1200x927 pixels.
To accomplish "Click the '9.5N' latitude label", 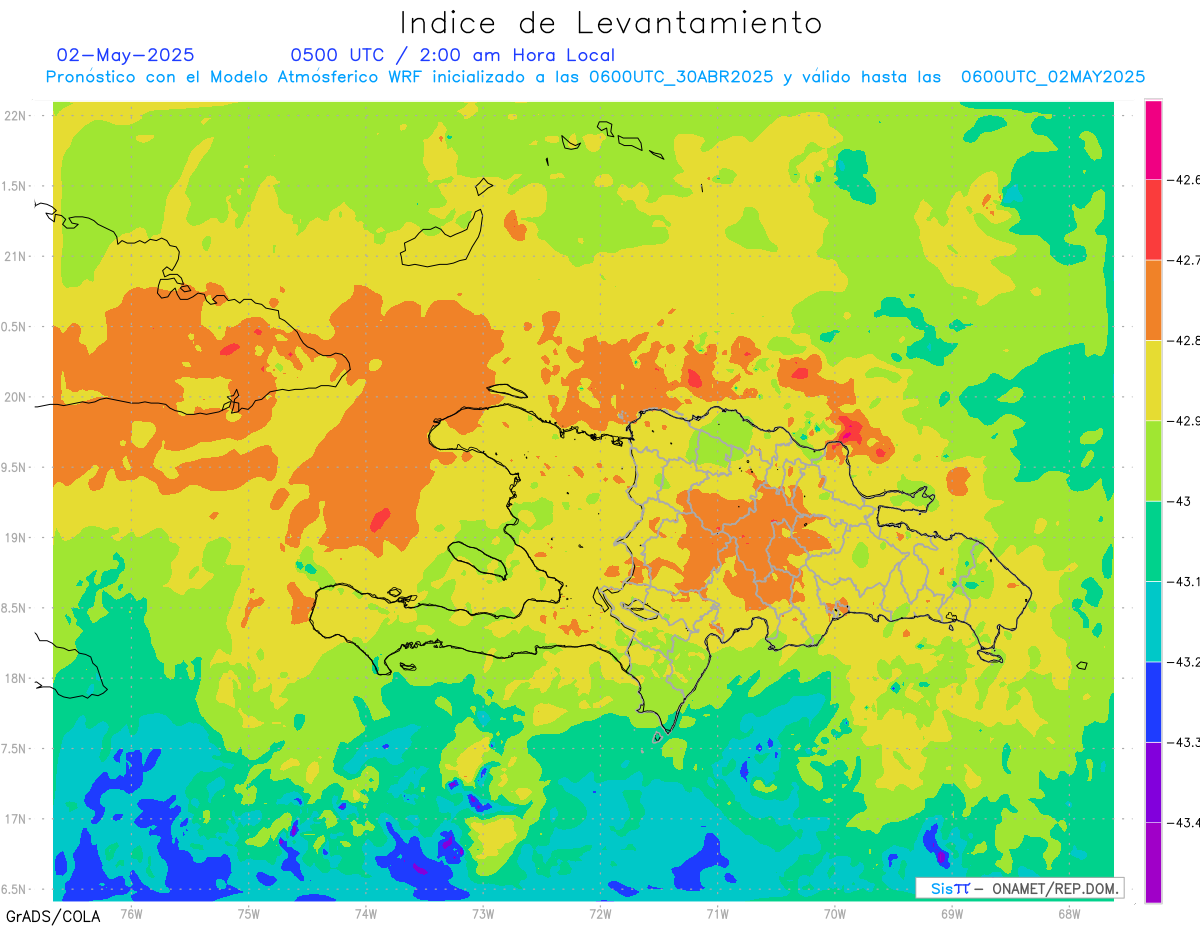I will 13,468.
